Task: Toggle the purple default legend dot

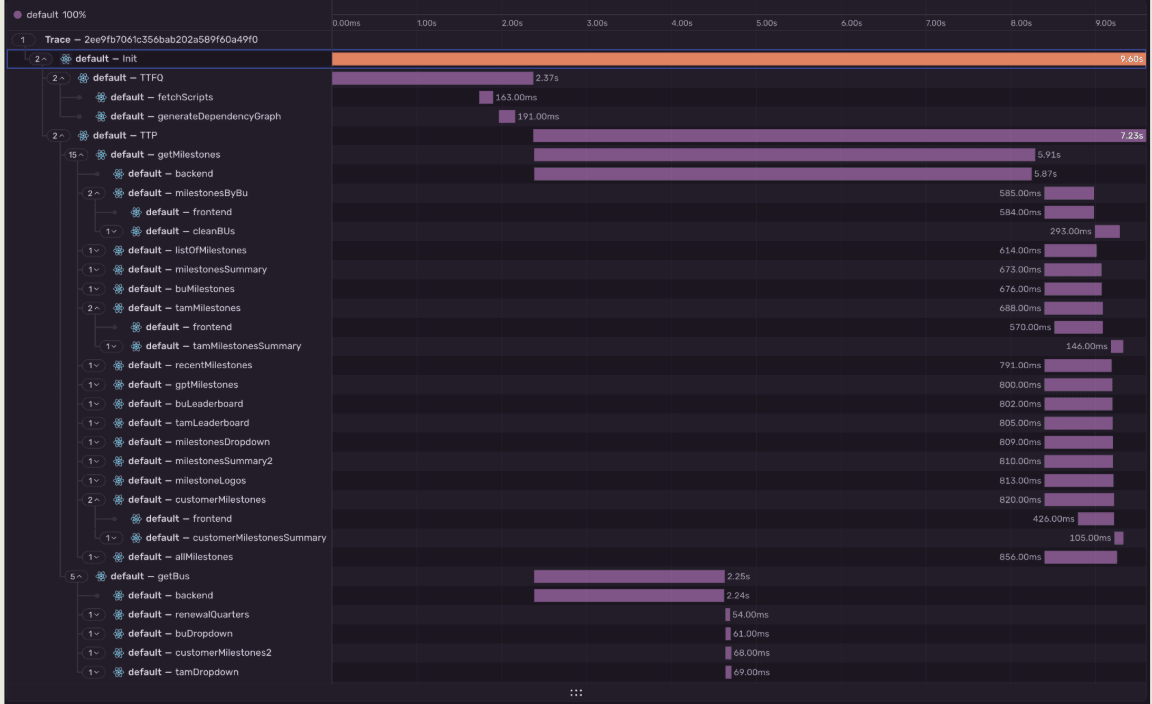Action: point(18,15)
